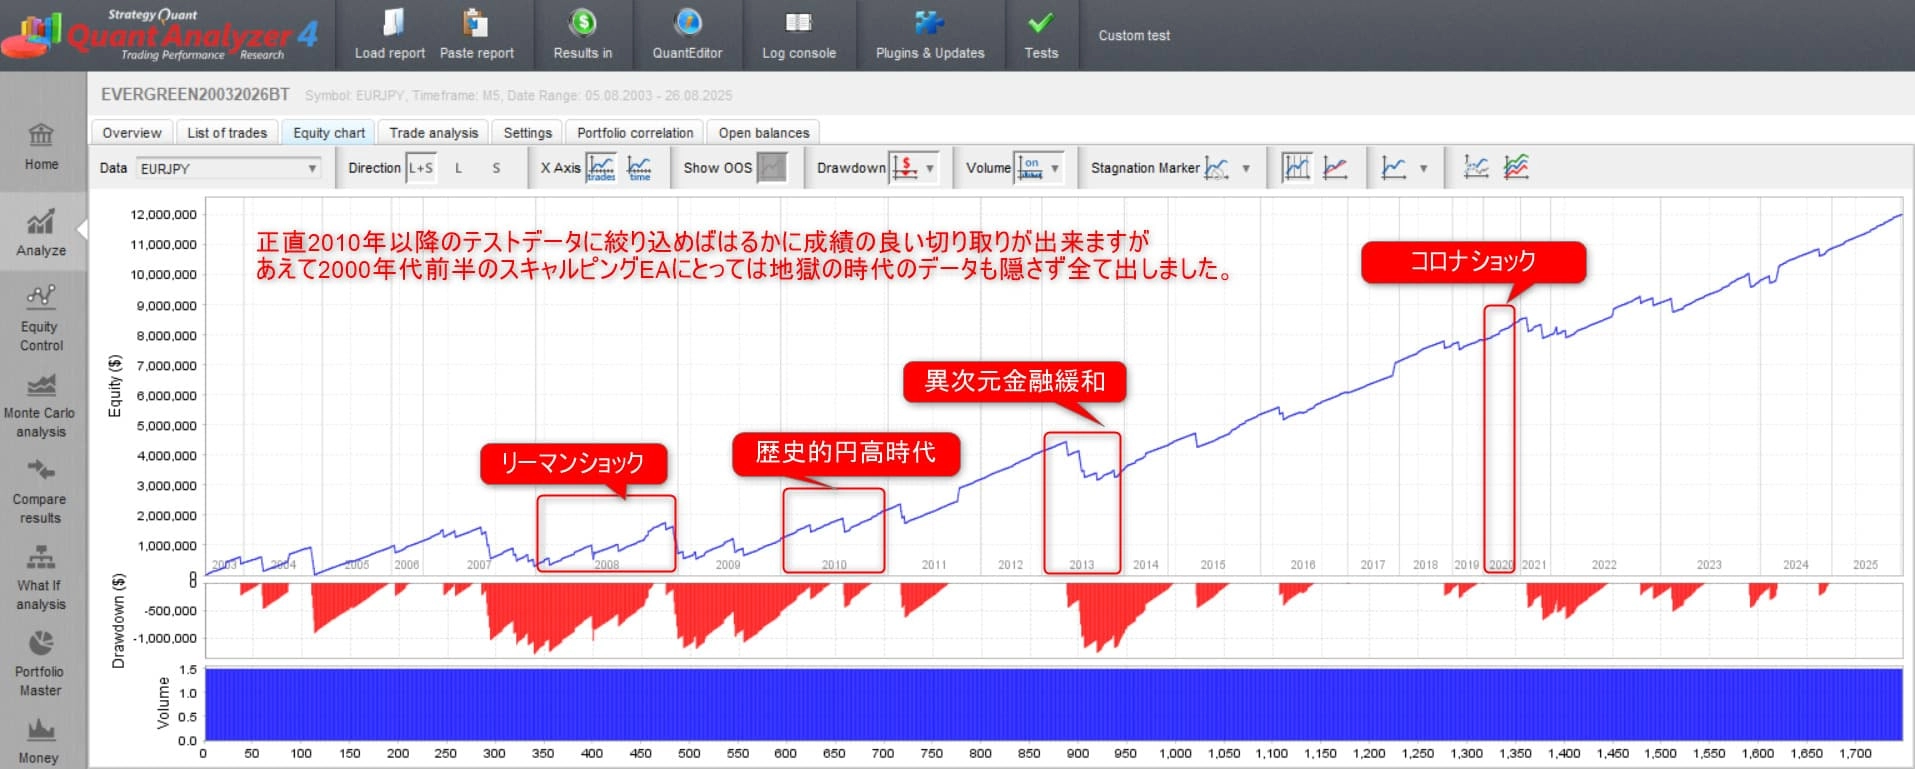Viewport: 1915px width, 769px height.
Task: Open the Money sidebar section
Action: point(39,741)
